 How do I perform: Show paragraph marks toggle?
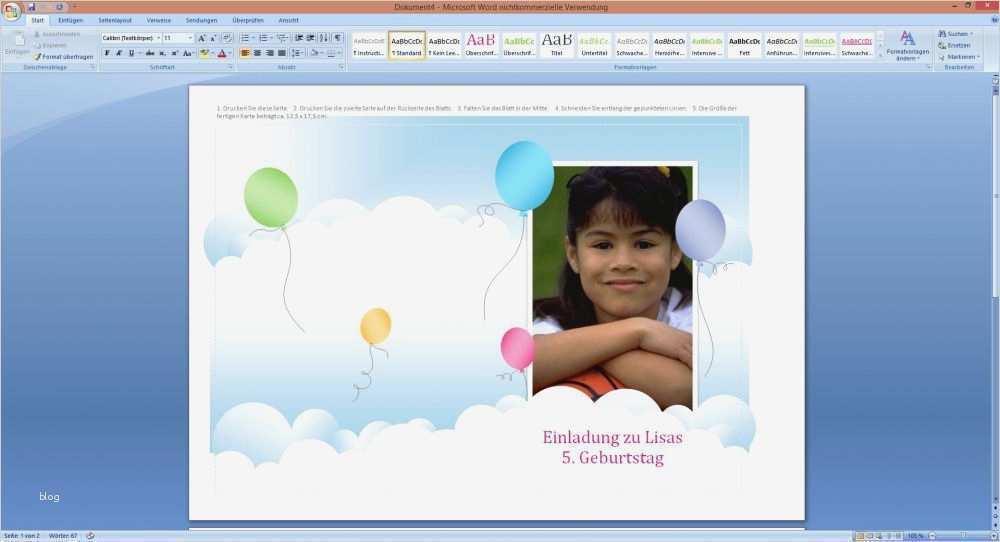(338, 38)
